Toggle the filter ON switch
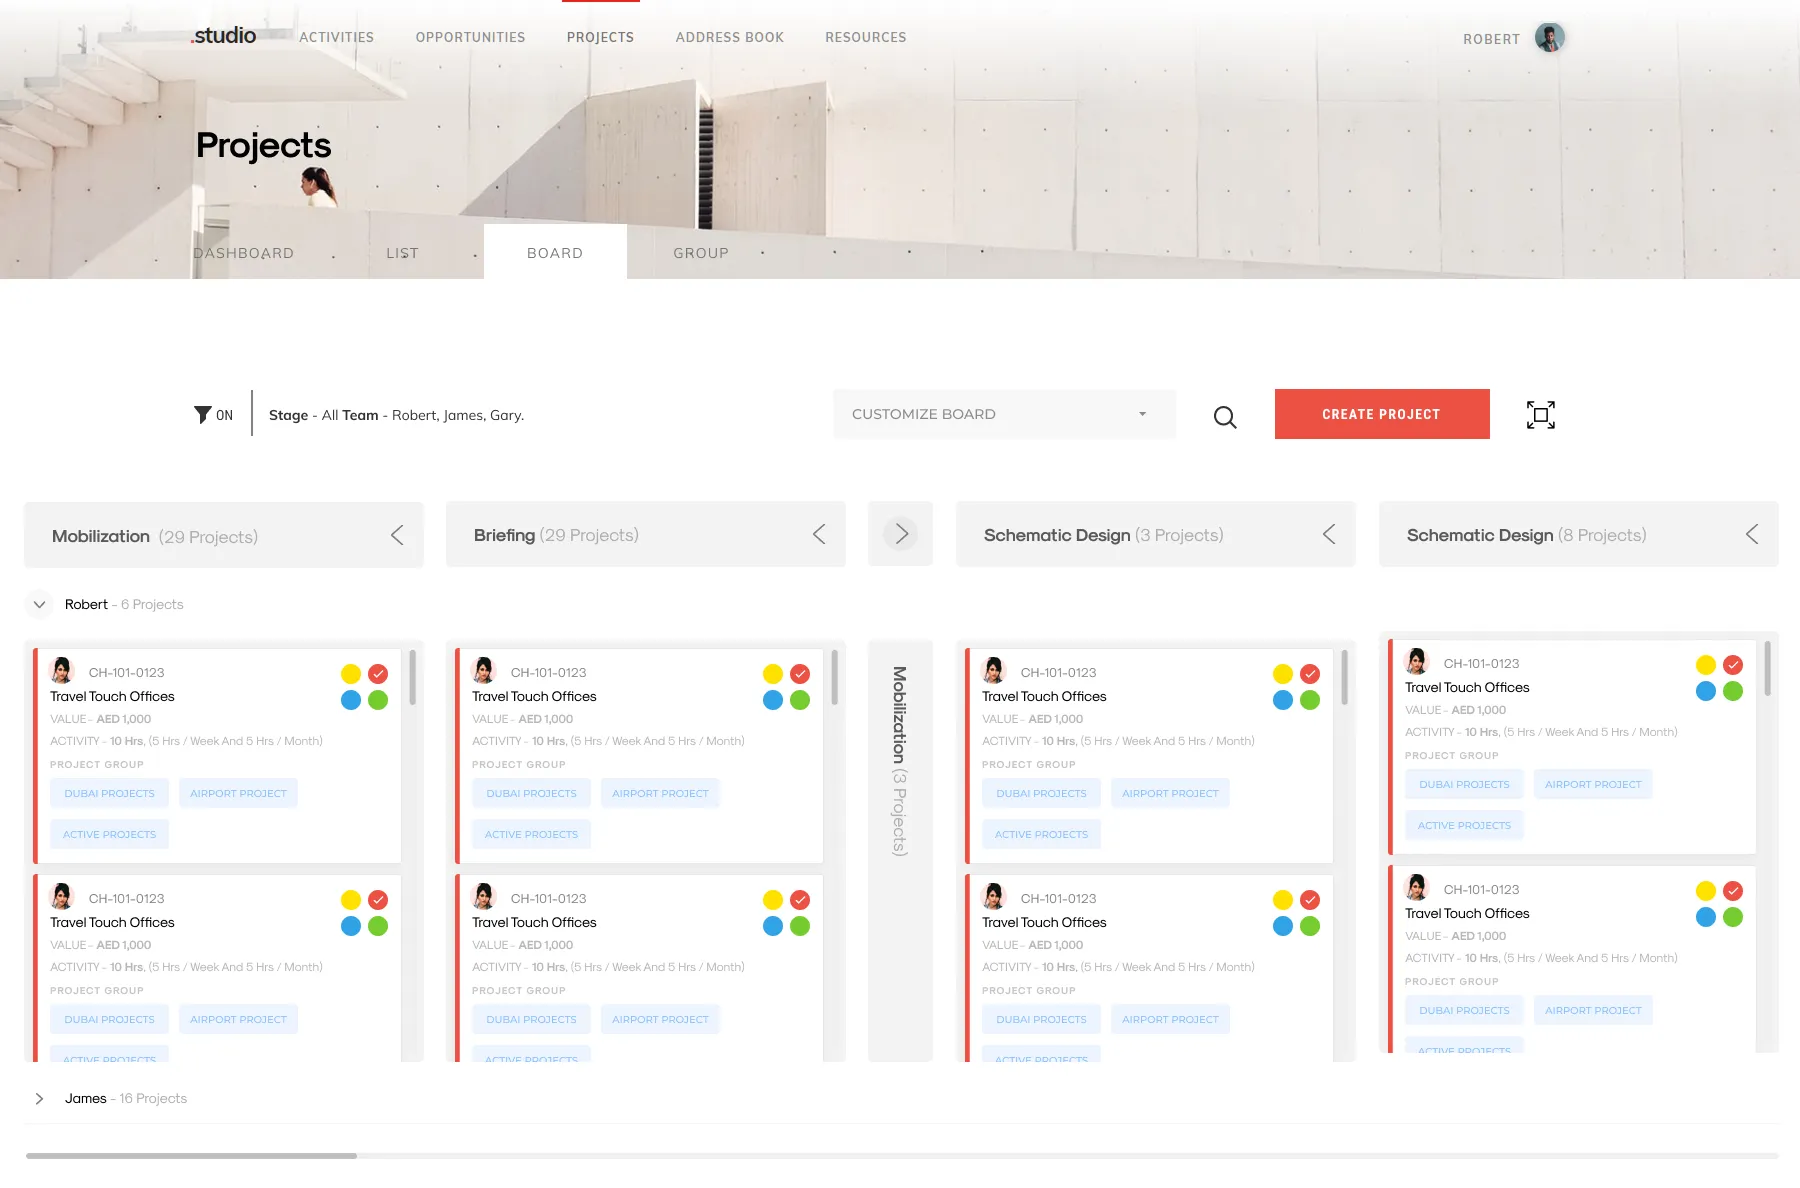Image resolution: width=1800 pixels, height=1188 pixels. pyautogui.click(x=224, y=414)
